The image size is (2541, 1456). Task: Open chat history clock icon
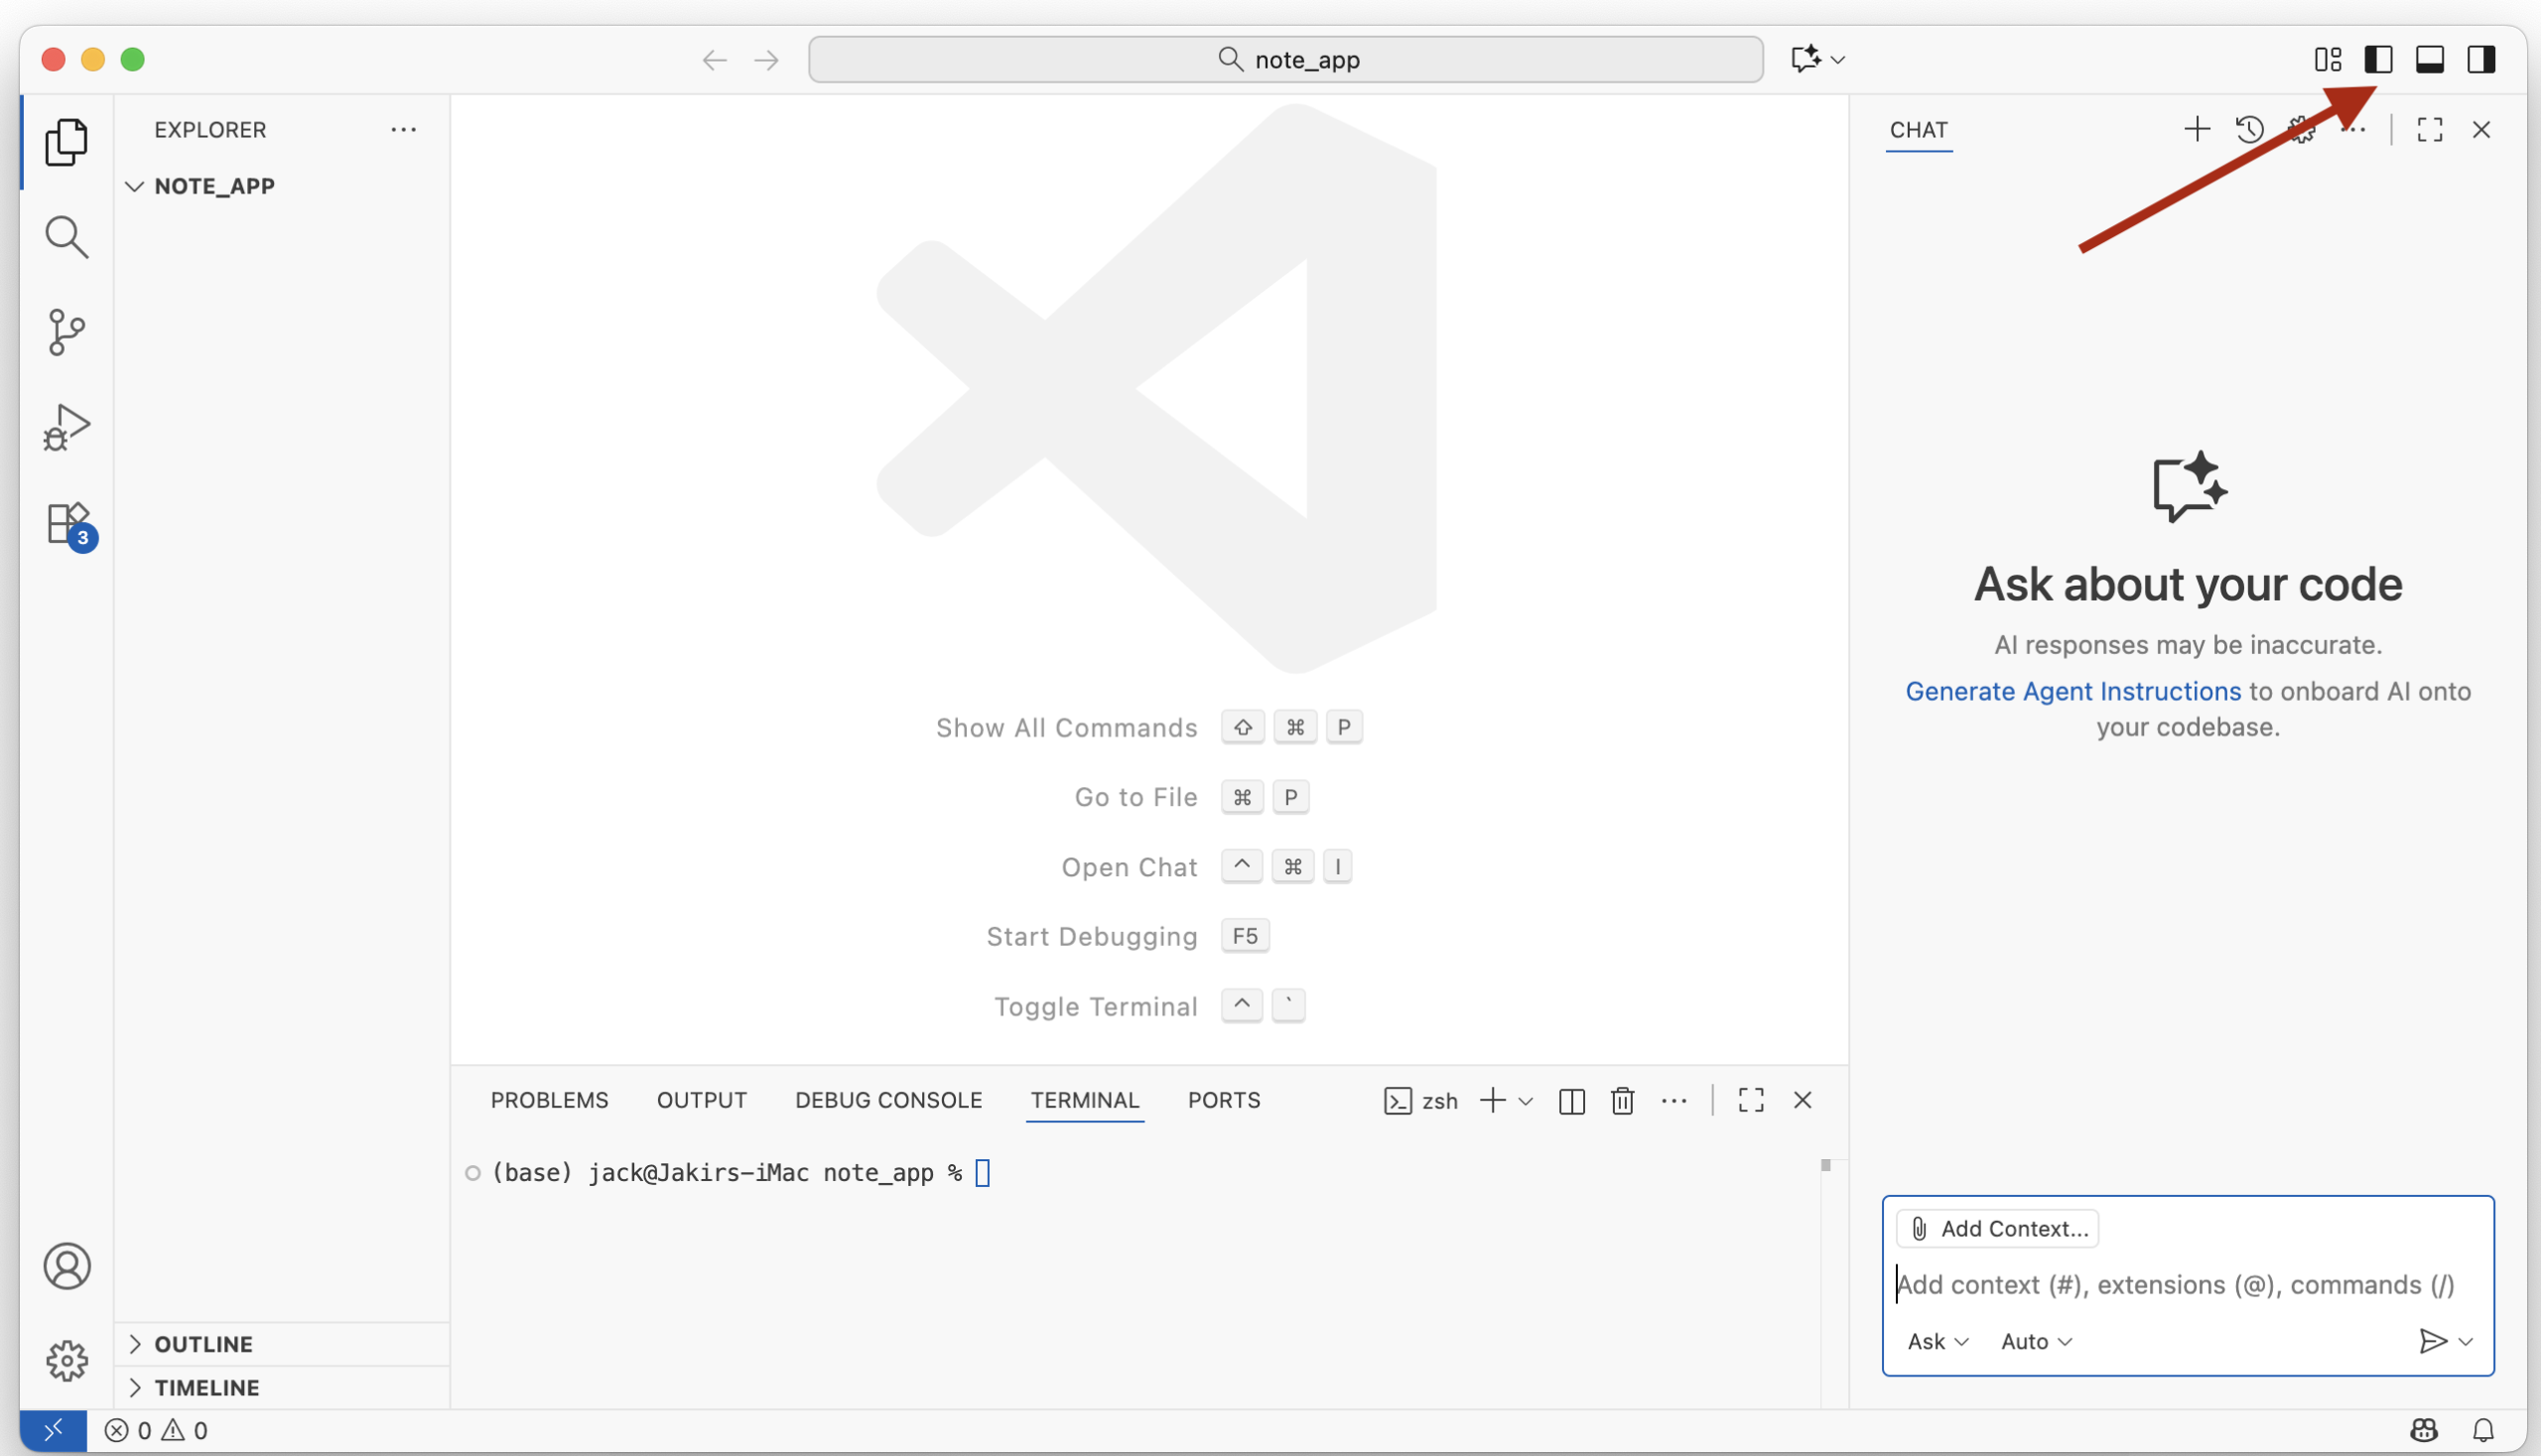[x=2249, y=130]
